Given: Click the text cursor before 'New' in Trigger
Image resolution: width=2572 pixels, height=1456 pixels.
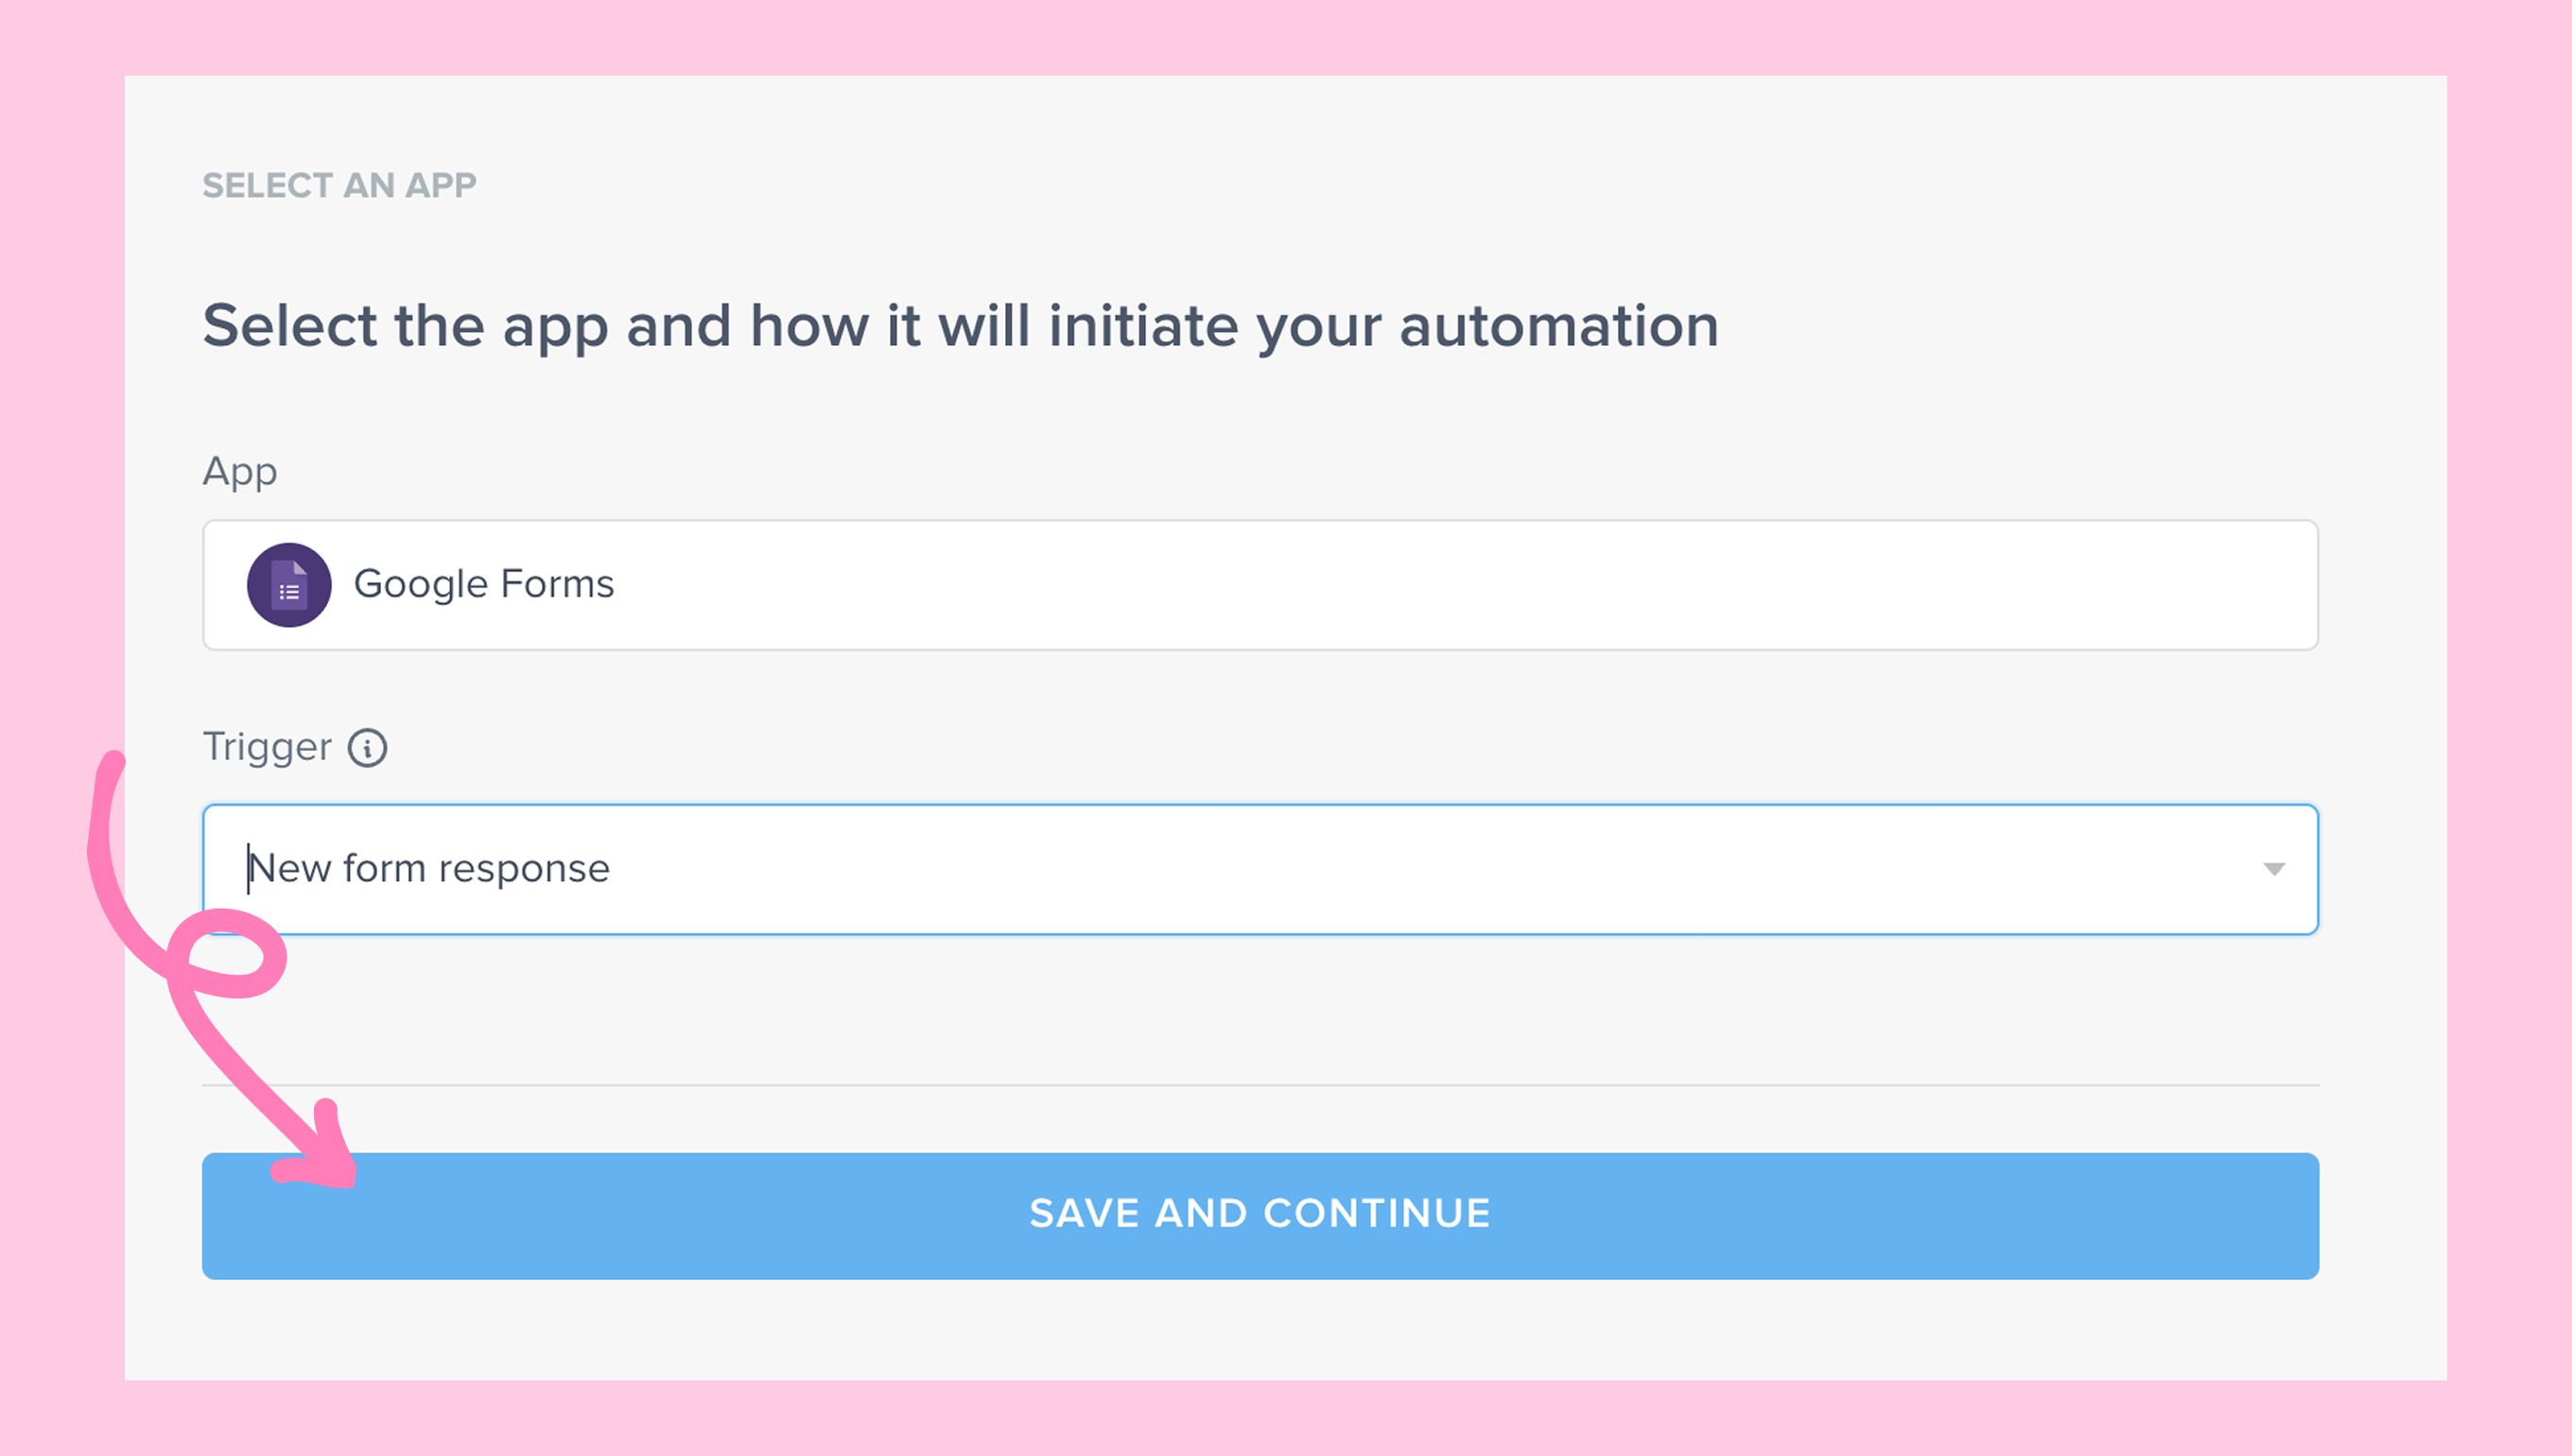Looking at the screenshot, I should [x=248, y=868].
